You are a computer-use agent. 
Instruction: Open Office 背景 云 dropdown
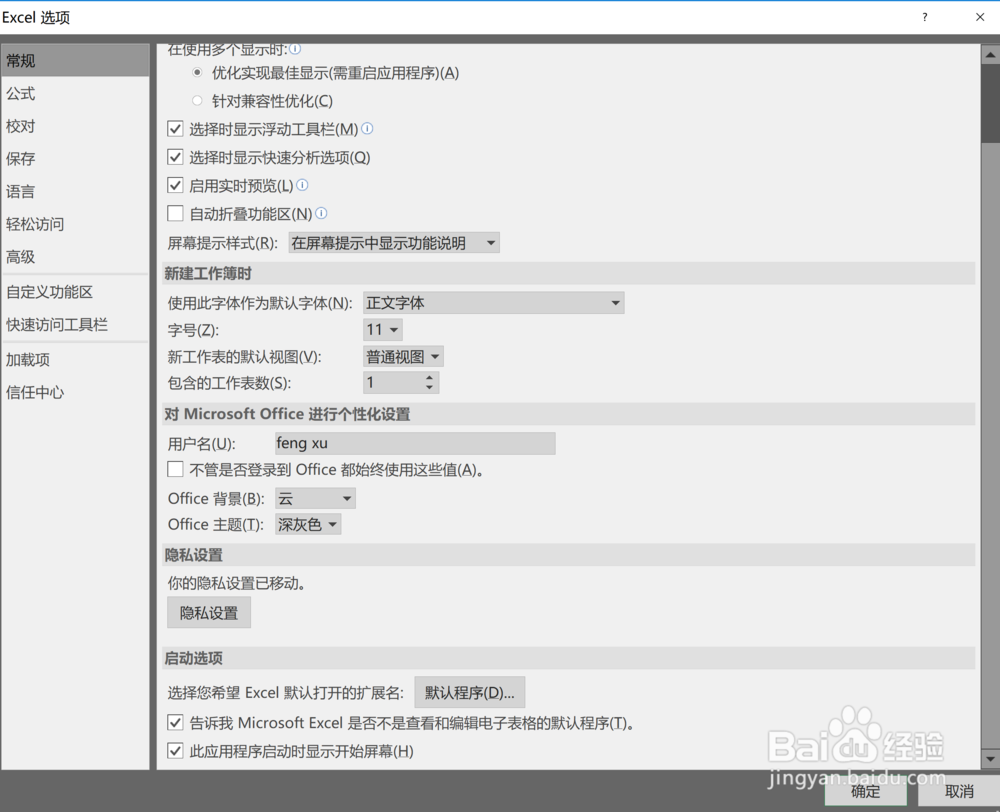(x=315, y=498)
